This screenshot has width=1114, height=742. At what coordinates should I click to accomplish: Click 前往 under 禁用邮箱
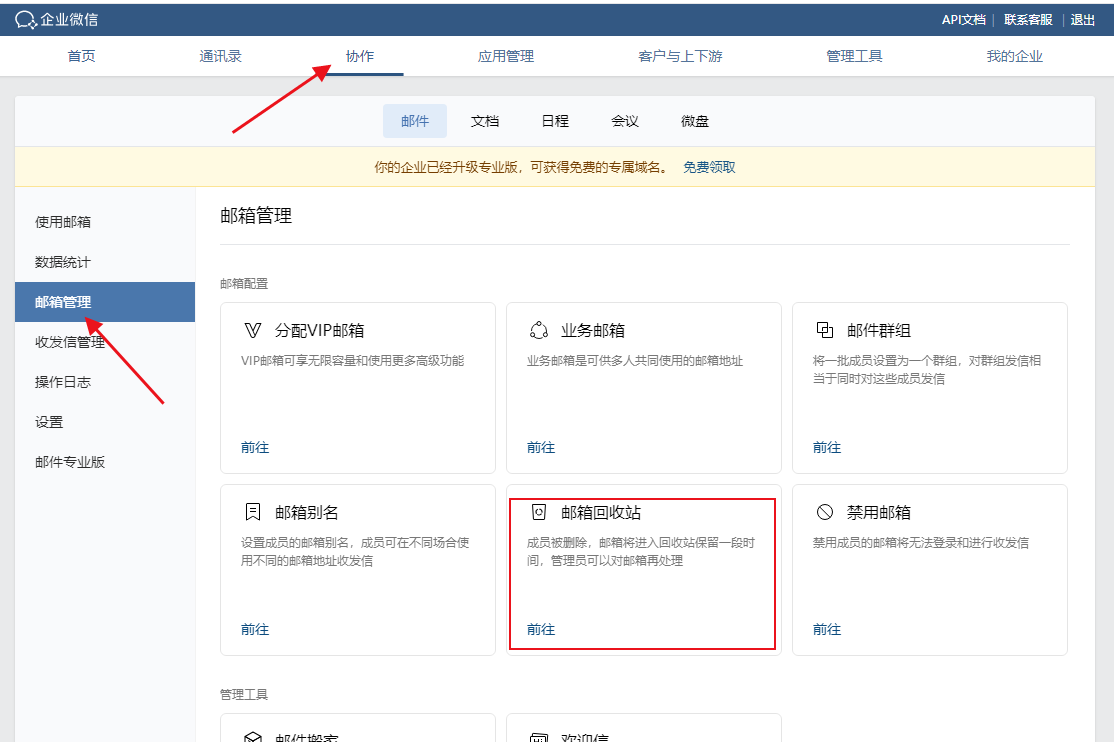827,629
